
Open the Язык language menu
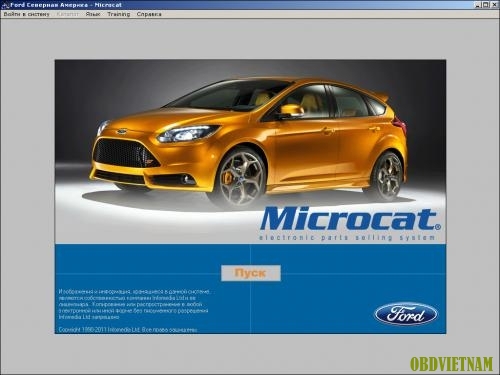tap(93, 14)
